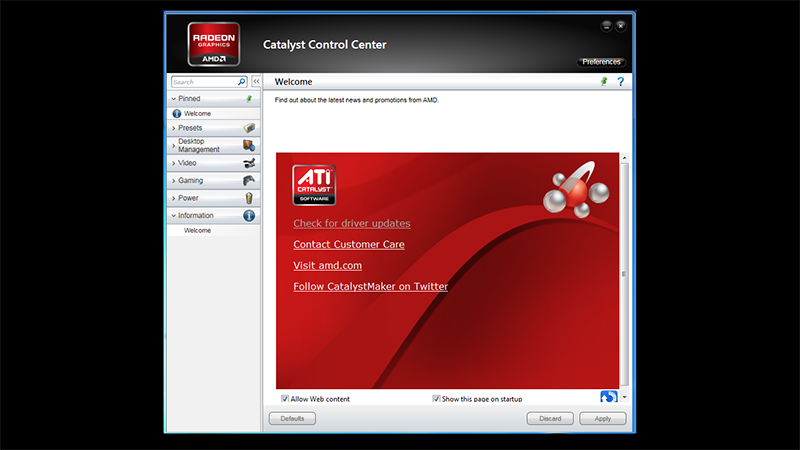Open Follow CatalystMaker on Twitter link

(370, 286)
